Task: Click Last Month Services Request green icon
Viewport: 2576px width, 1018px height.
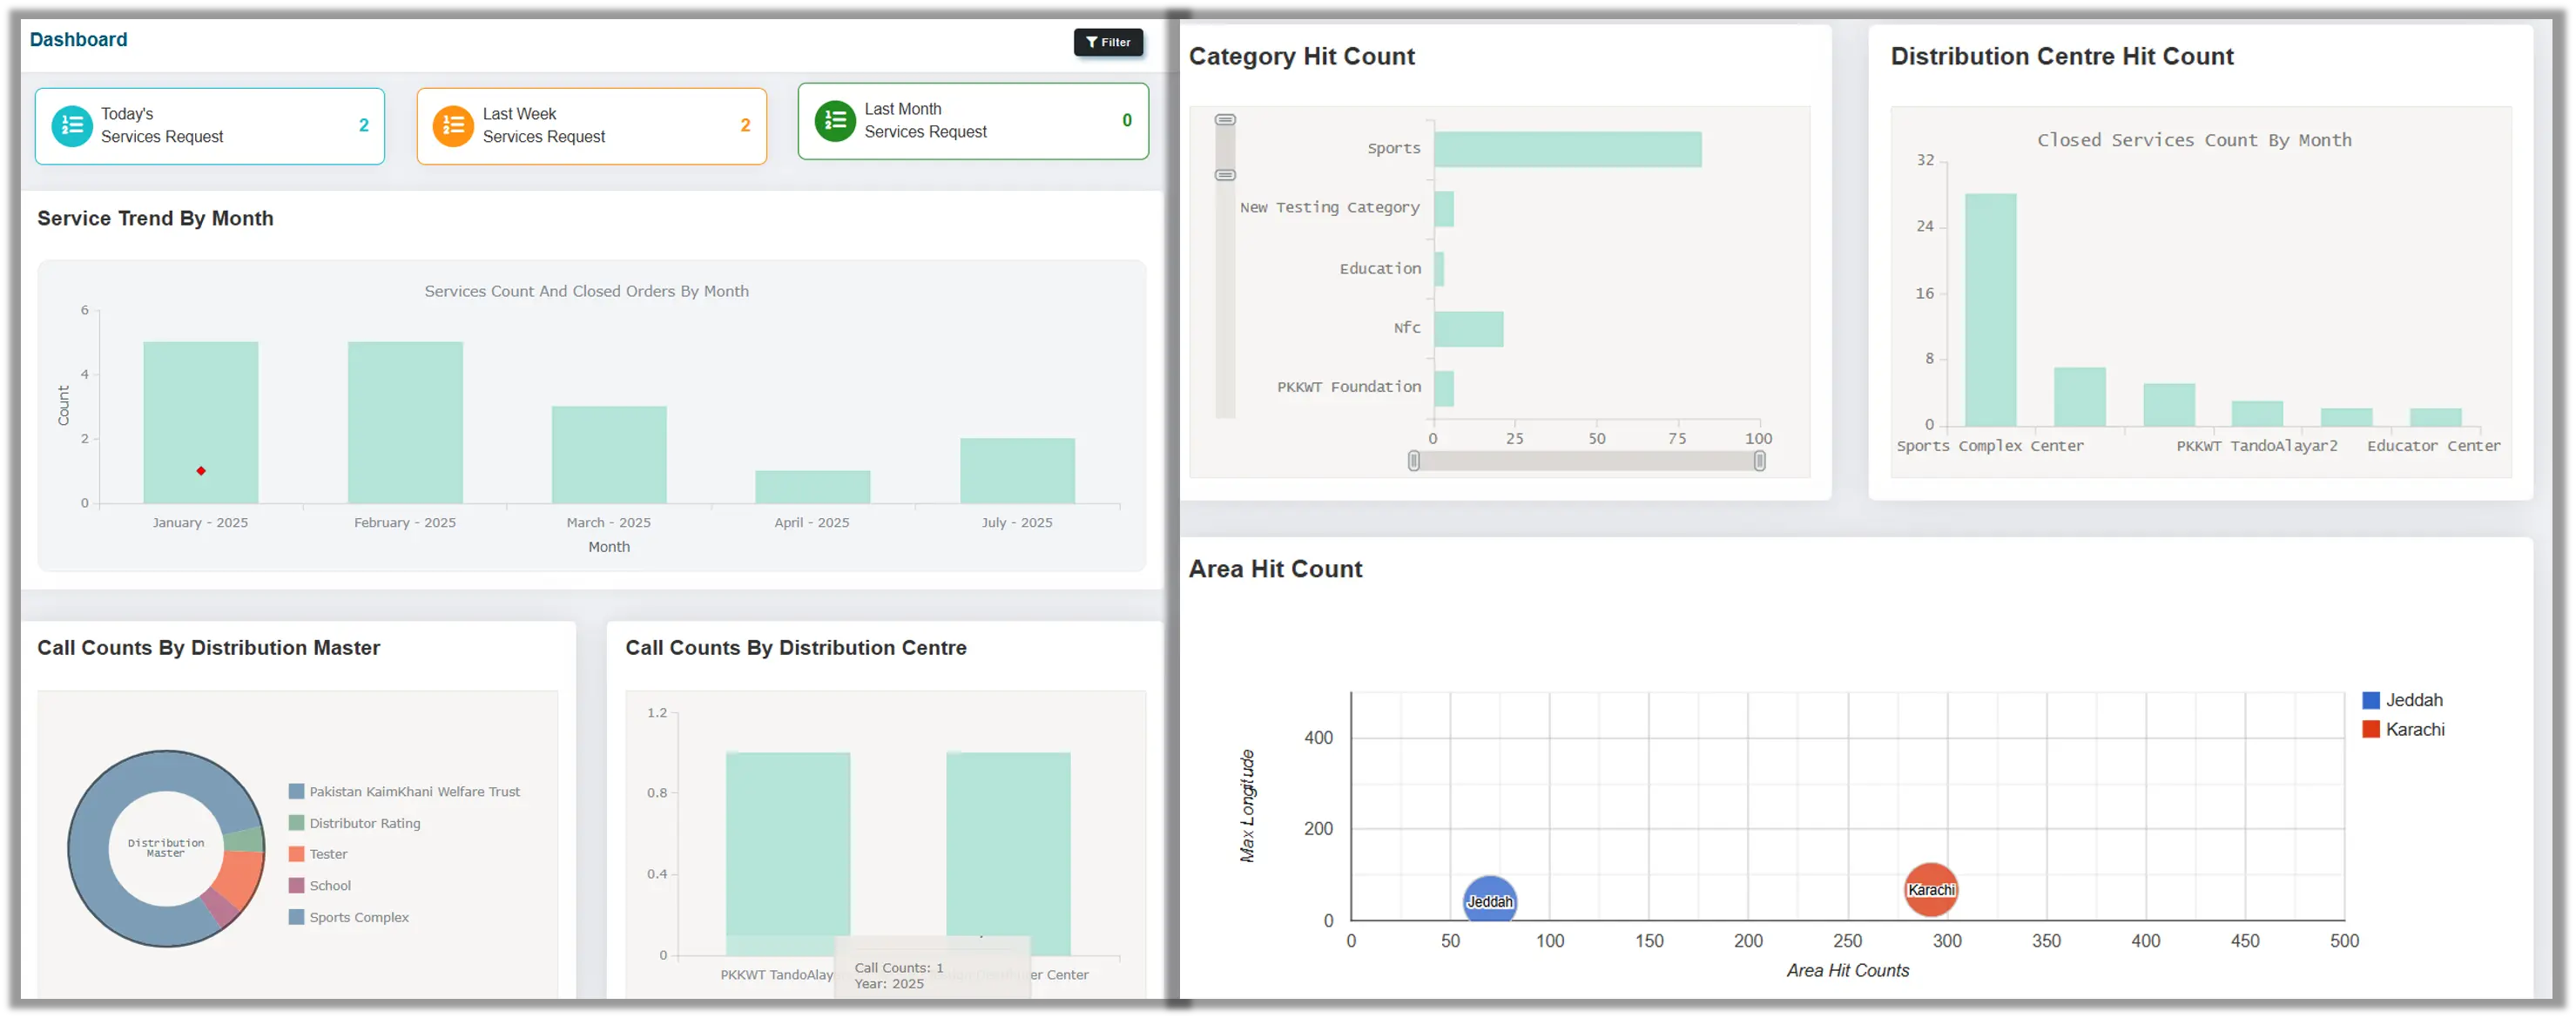Action: click(835, 121)
